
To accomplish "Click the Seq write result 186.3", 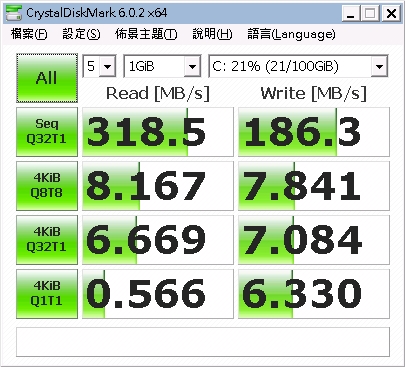I will (x=314, y=132).
